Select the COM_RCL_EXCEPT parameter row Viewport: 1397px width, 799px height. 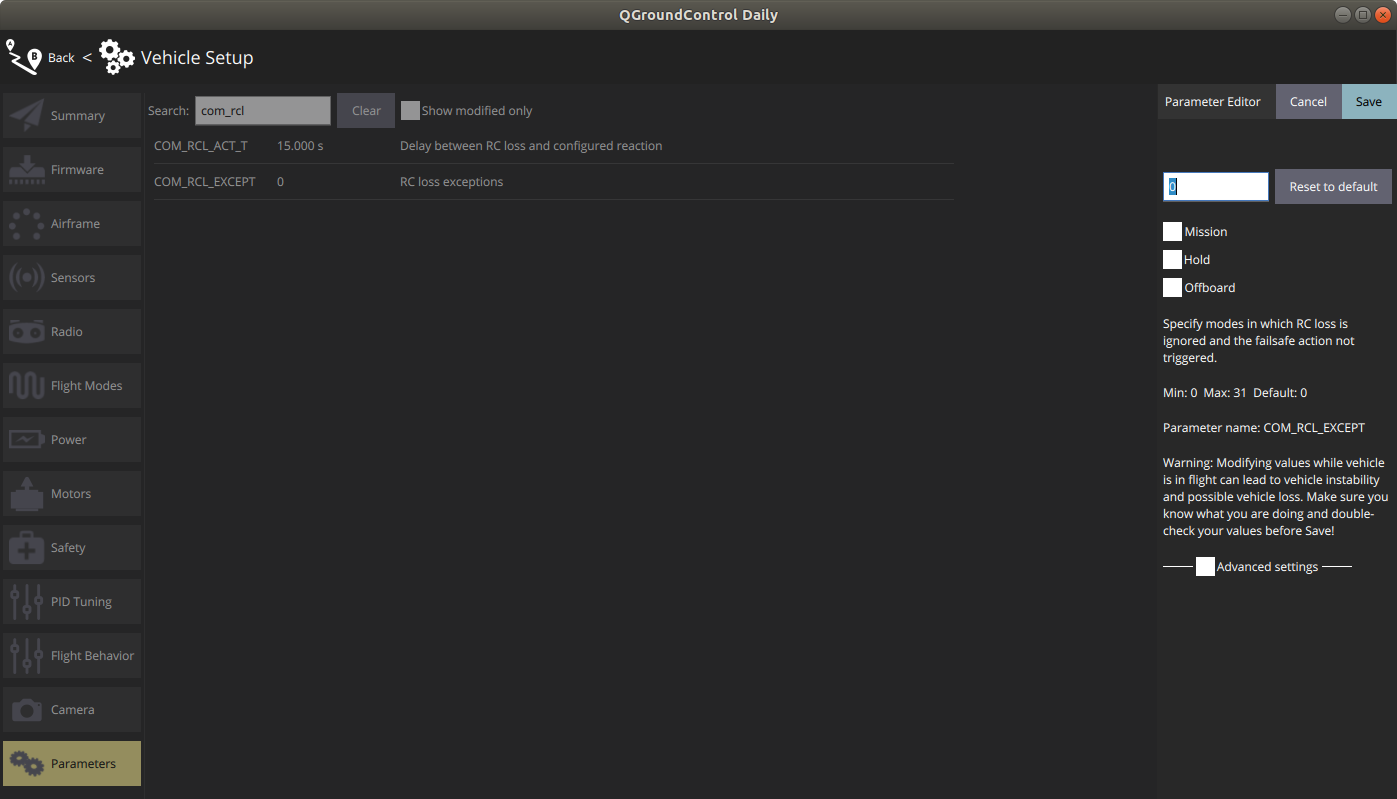point(553,182)
